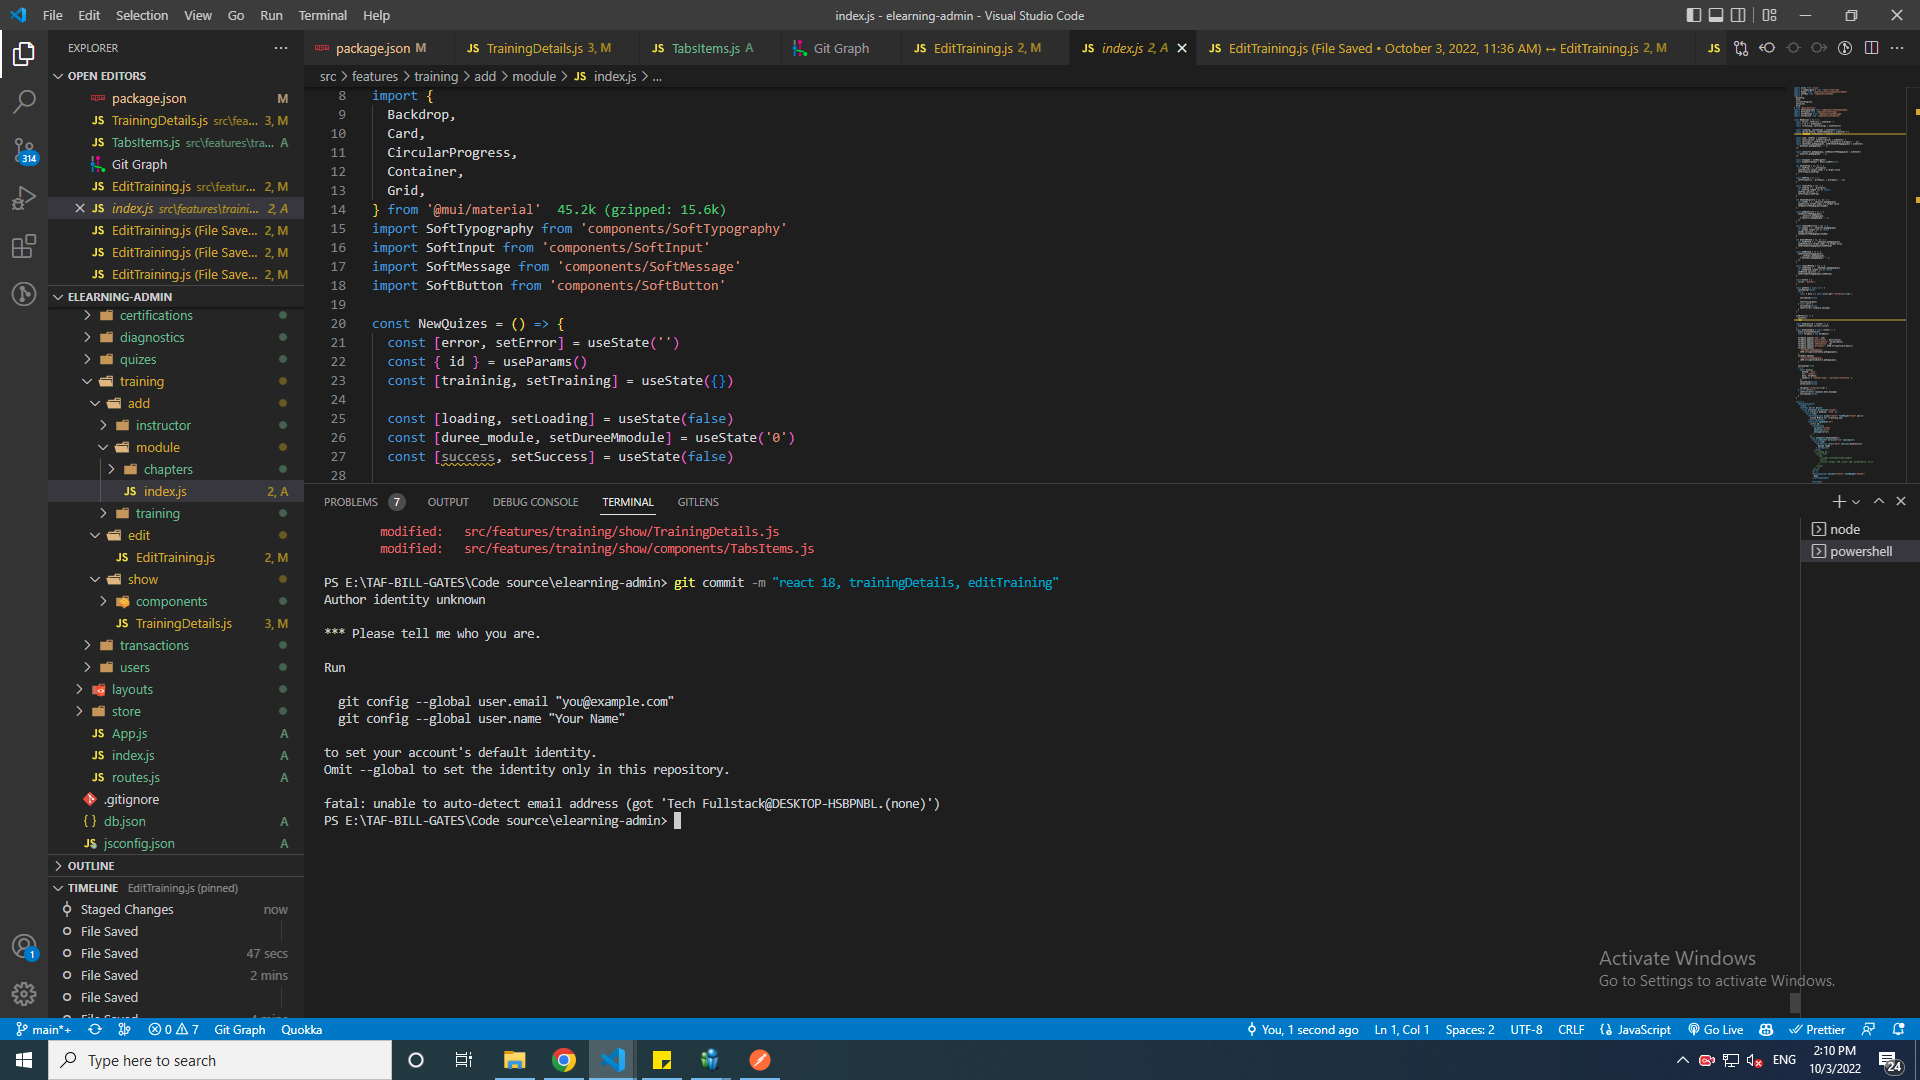The height and width of the screenshot is (1080, 1920).
Task: Click the split editor right icon
Action: 1871,48
